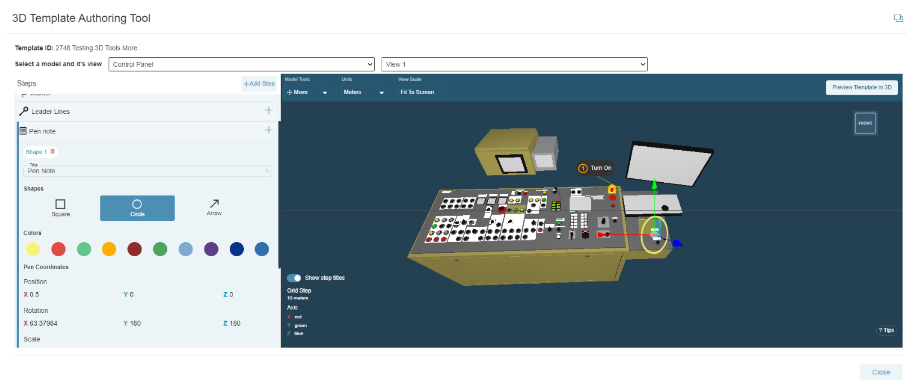Click the Pen note list icon
Image resolution: width=921 pixels, height=385 pixels.
(x=23, y=131)
